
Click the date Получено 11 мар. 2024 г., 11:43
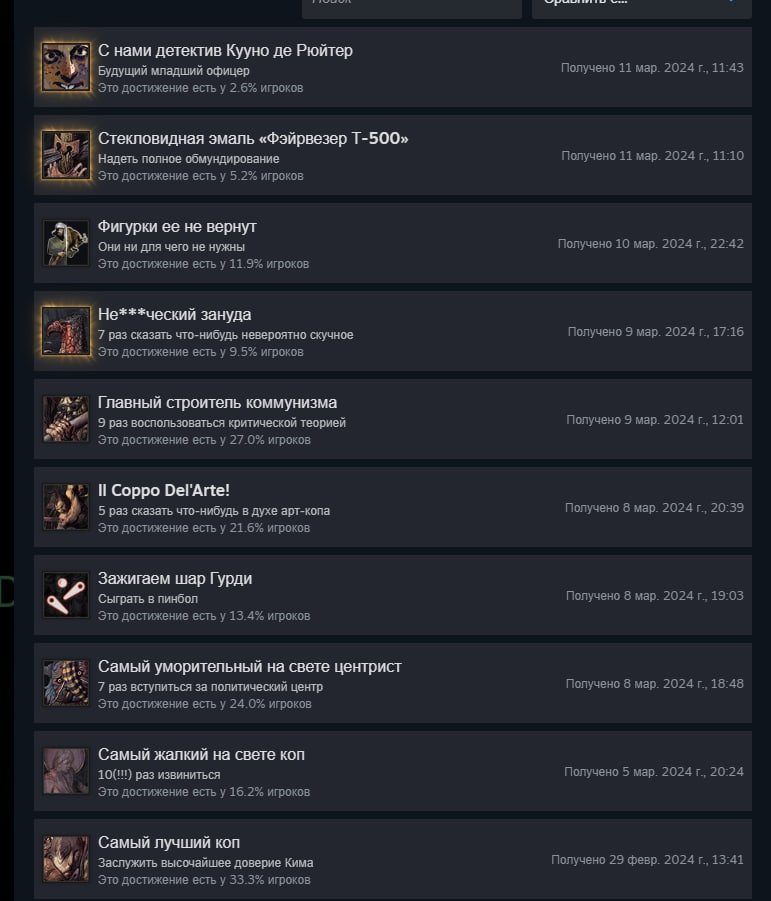pyautogui.click(x=652, y=68)
